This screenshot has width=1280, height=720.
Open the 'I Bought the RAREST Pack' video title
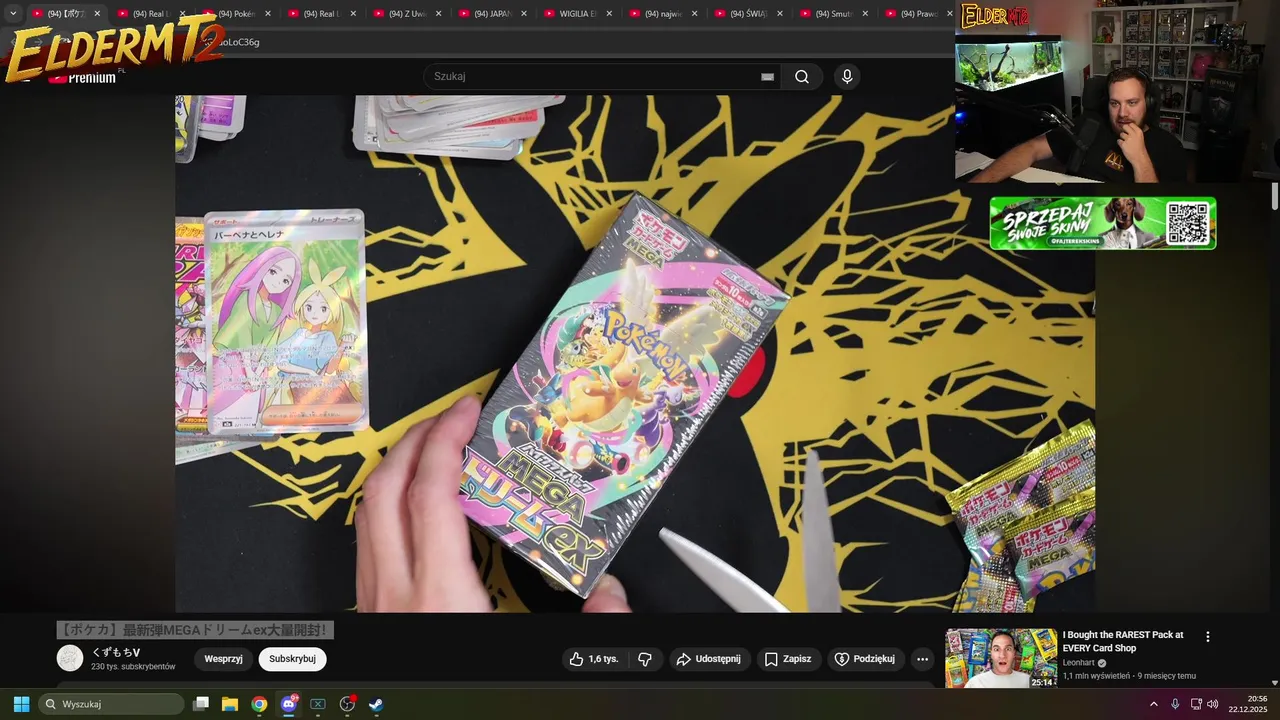point(1123,641)
